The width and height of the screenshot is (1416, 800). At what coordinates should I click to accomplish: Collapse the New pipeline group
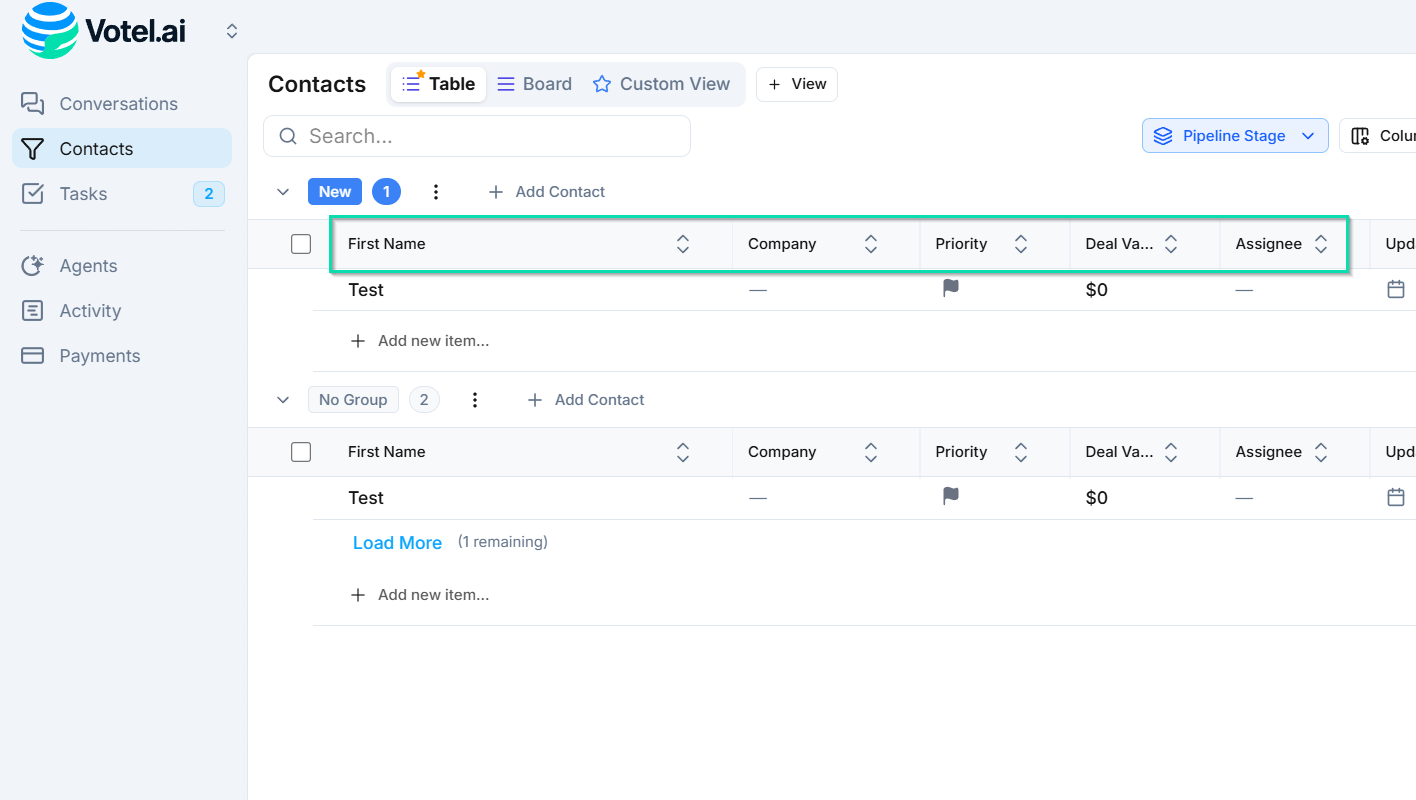pyautogui.click(x=283, y=191)
